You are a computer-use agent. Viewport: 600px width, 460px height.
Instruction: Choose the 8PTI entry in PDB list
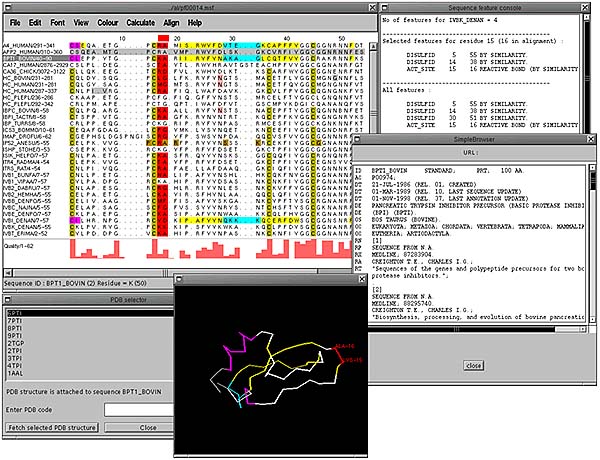(14, 327)
